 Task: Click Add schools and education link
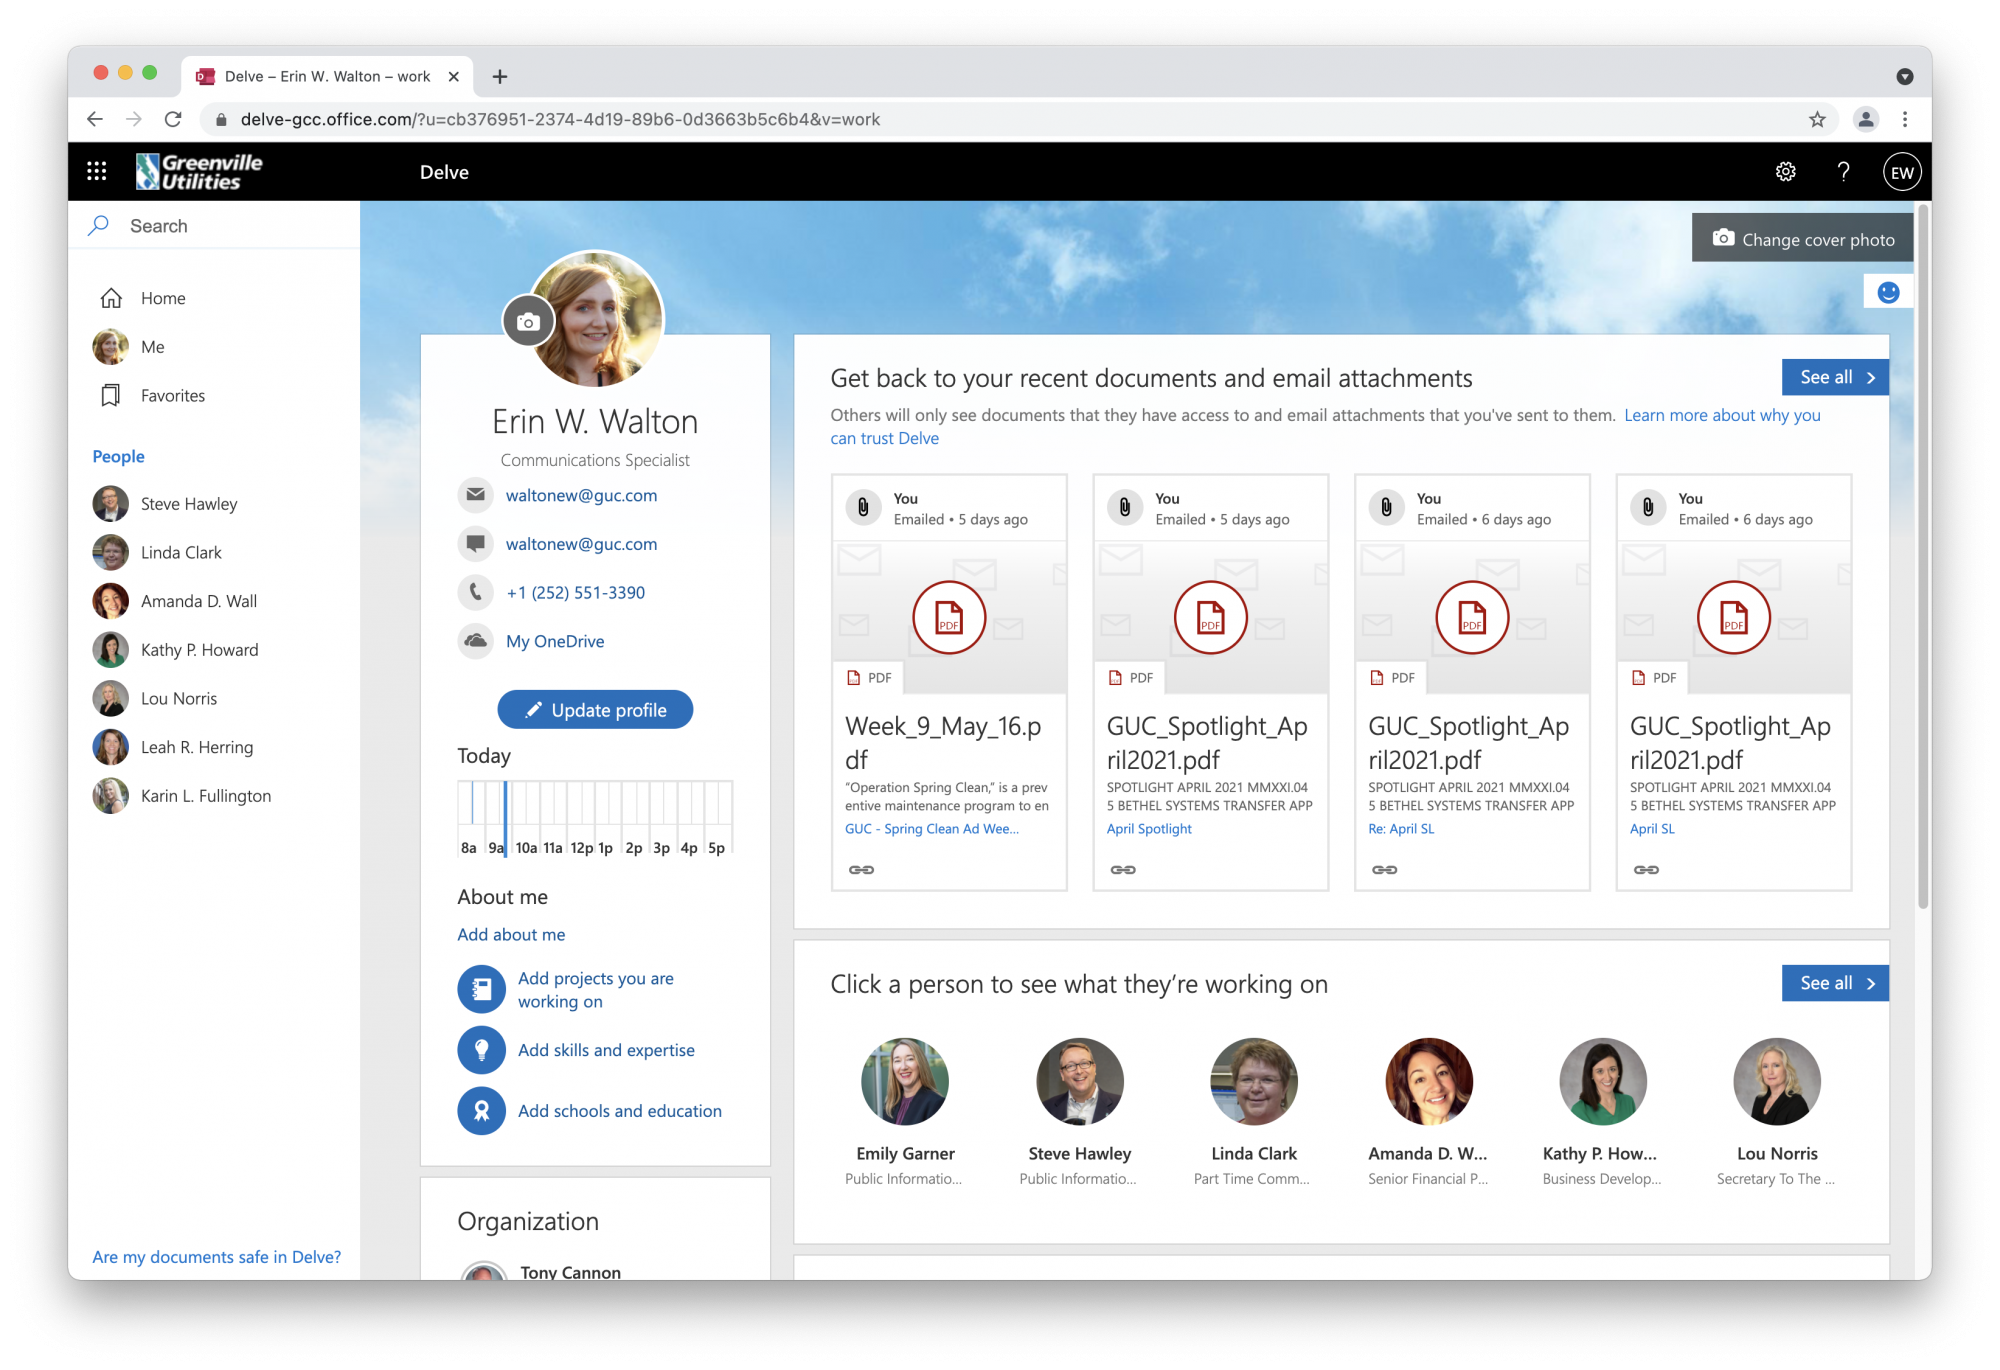tap(620, 1111)
